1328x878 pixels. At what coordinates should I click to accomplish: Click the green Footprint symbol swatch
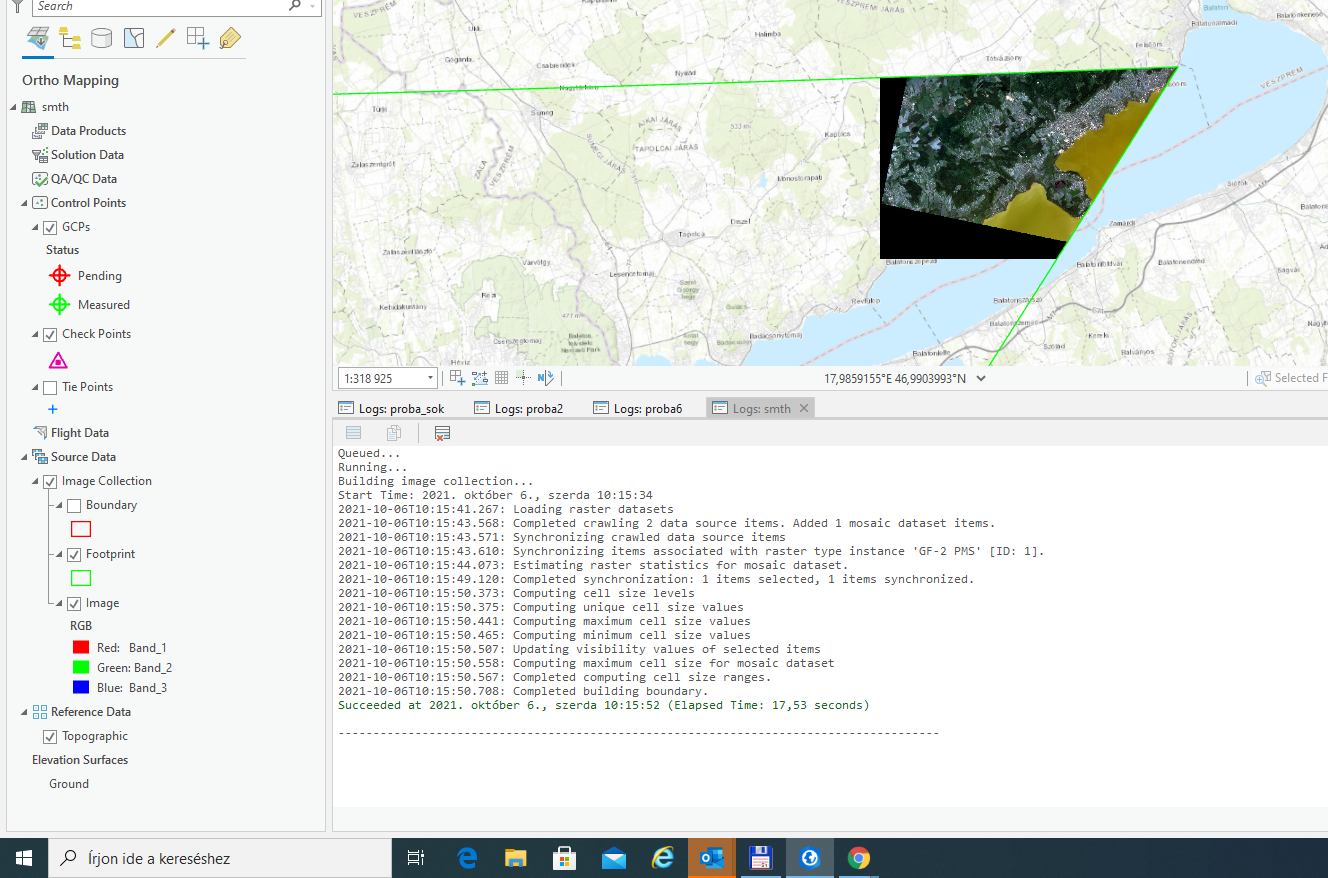[x=81, y=578]
